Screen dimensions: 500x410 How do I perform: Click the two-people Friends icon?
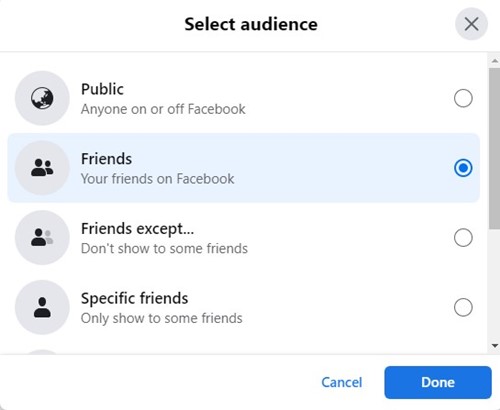click(x=42, y=168)
